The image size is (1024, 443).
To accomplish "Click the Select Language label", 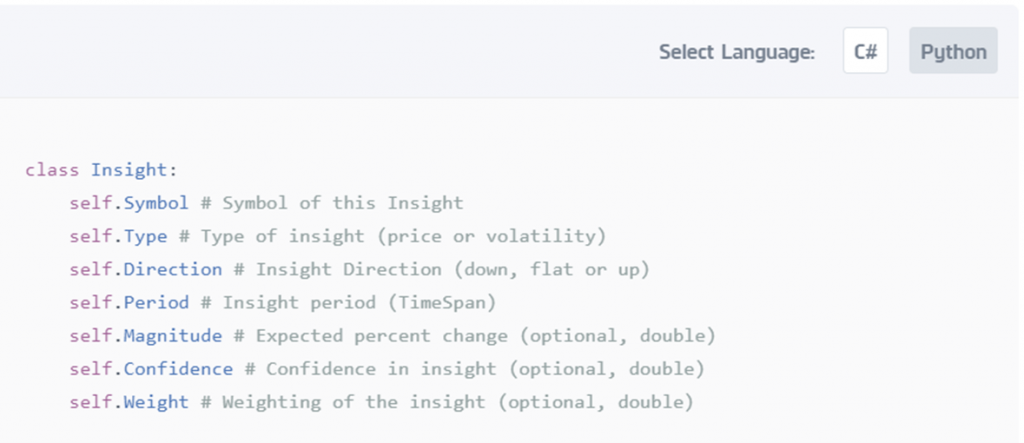I will pos(737,52).
